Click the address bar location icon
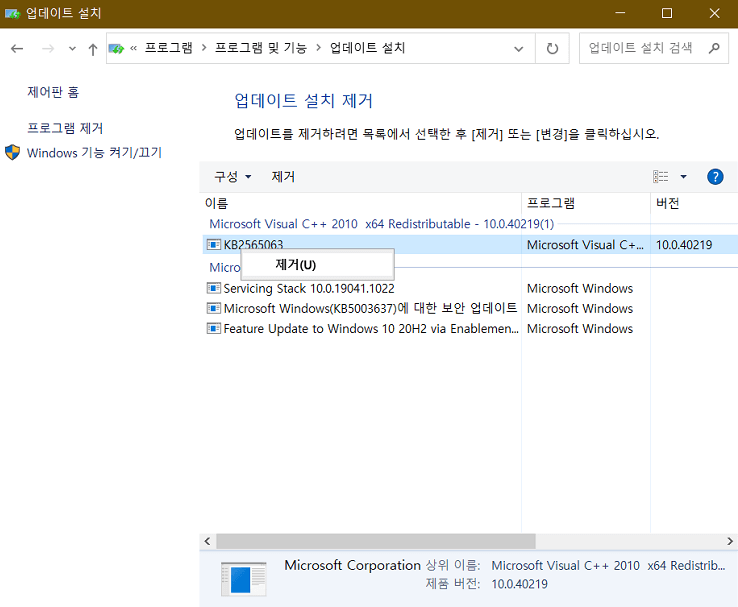This screenshot has width=738, height=607. (116, 48)
